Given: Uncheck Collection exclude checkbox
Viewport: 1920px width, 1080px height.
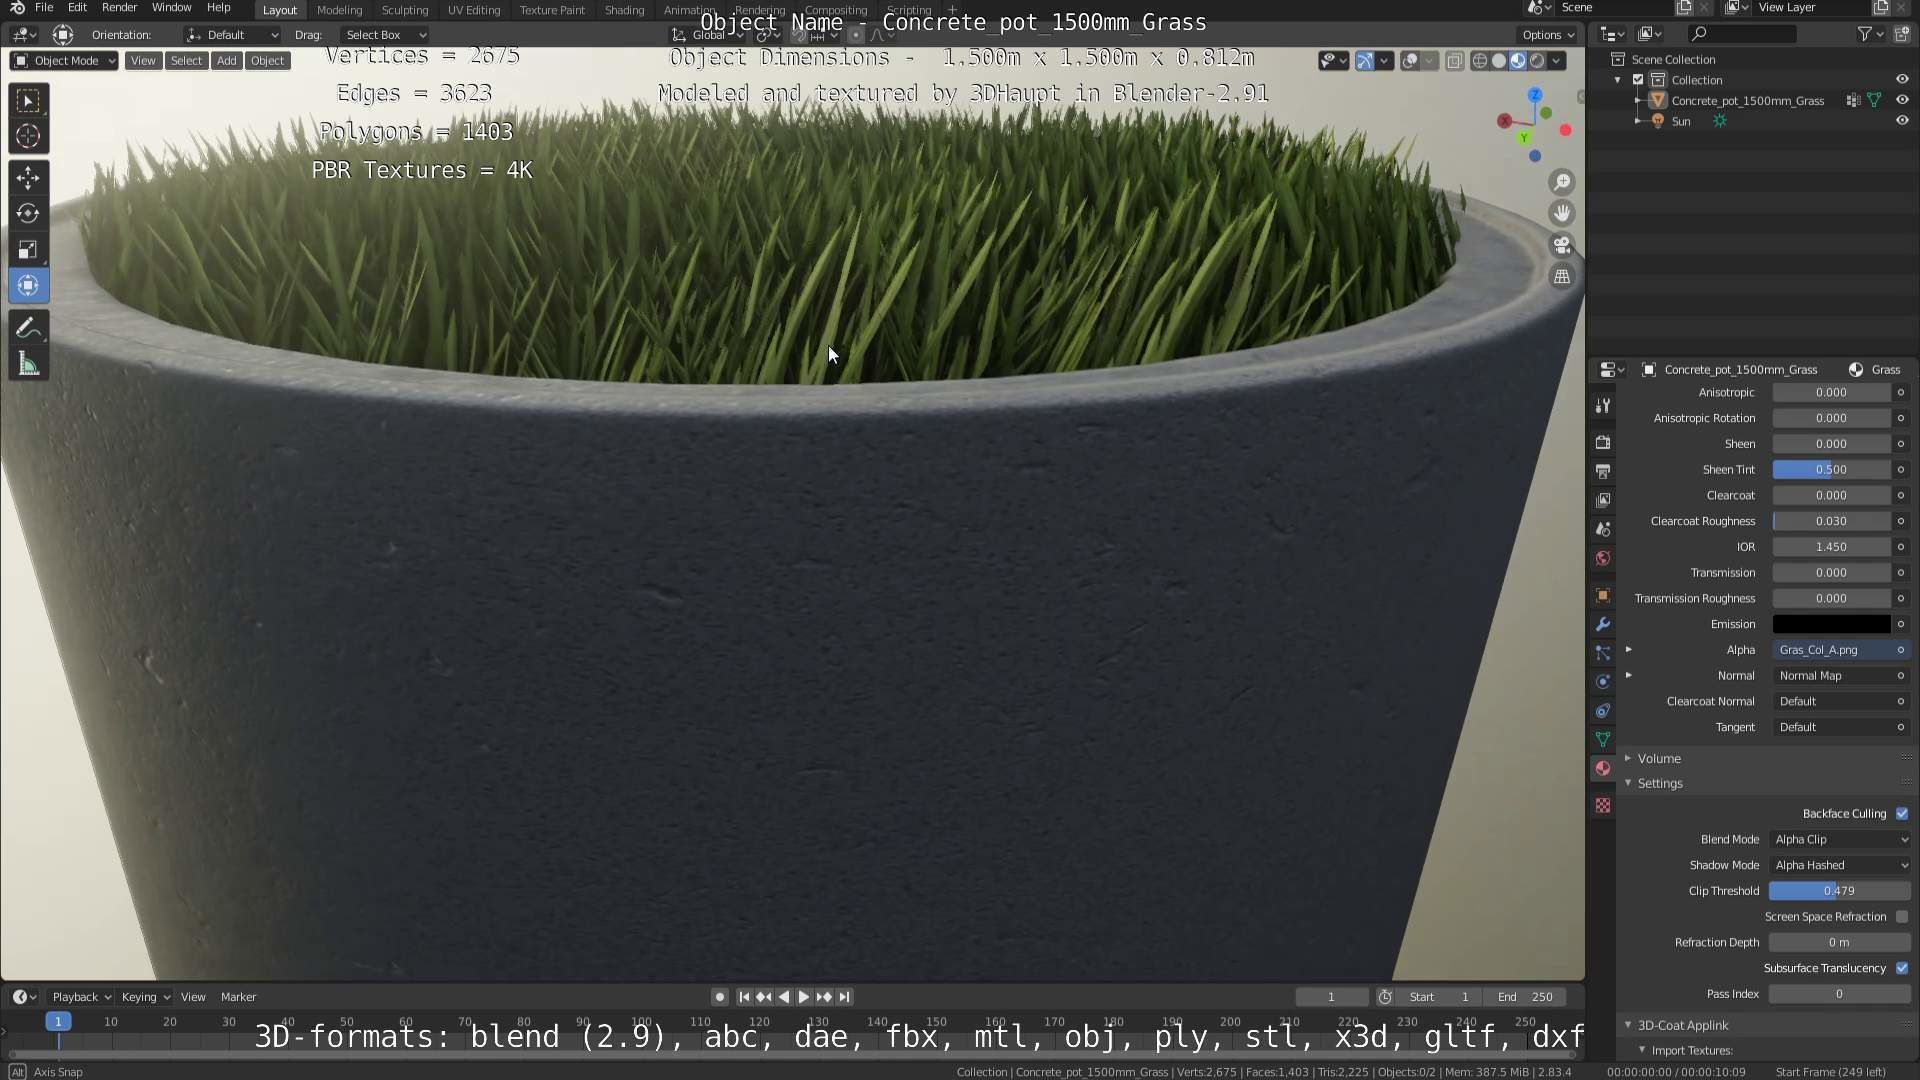Looking at the screenshot, I should click(1638, 80).
